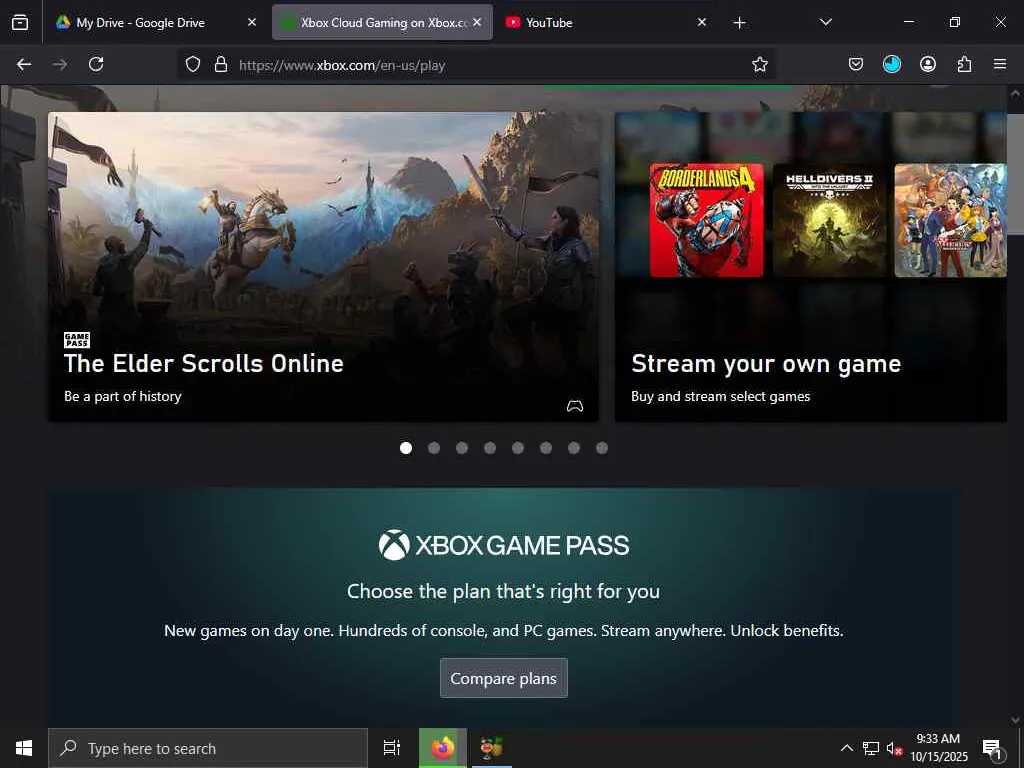Open clock showing 9:33 AM
The width and height of the screenshot is (1024, 768).
tap(938, 748)
